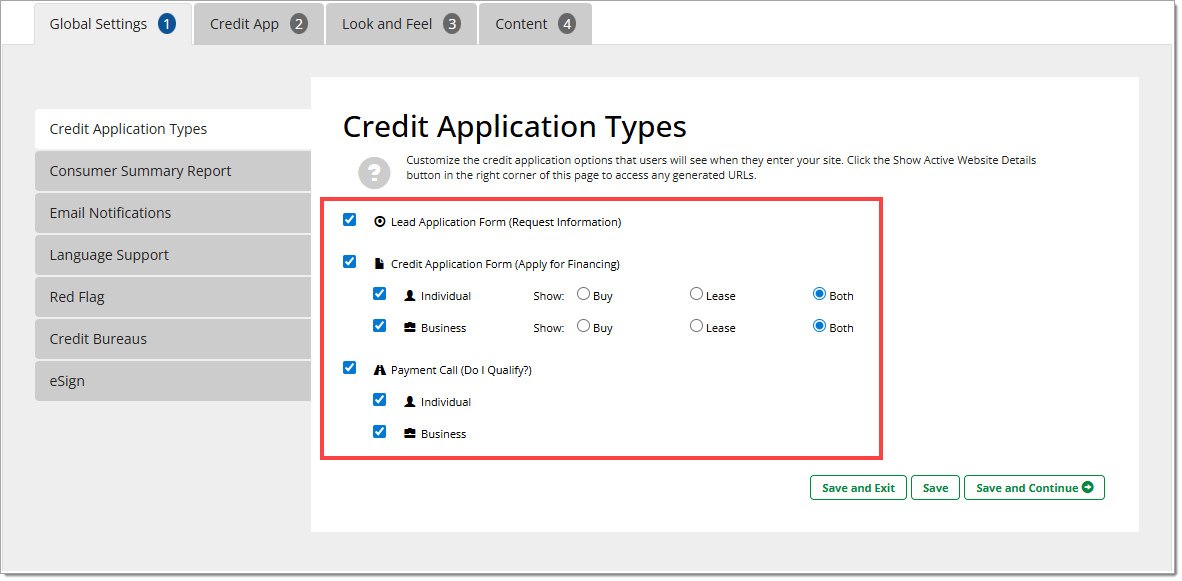This screenshot has width=1182, height=581.
Task: Click the question mark help icon
Action: coord(374,170)
